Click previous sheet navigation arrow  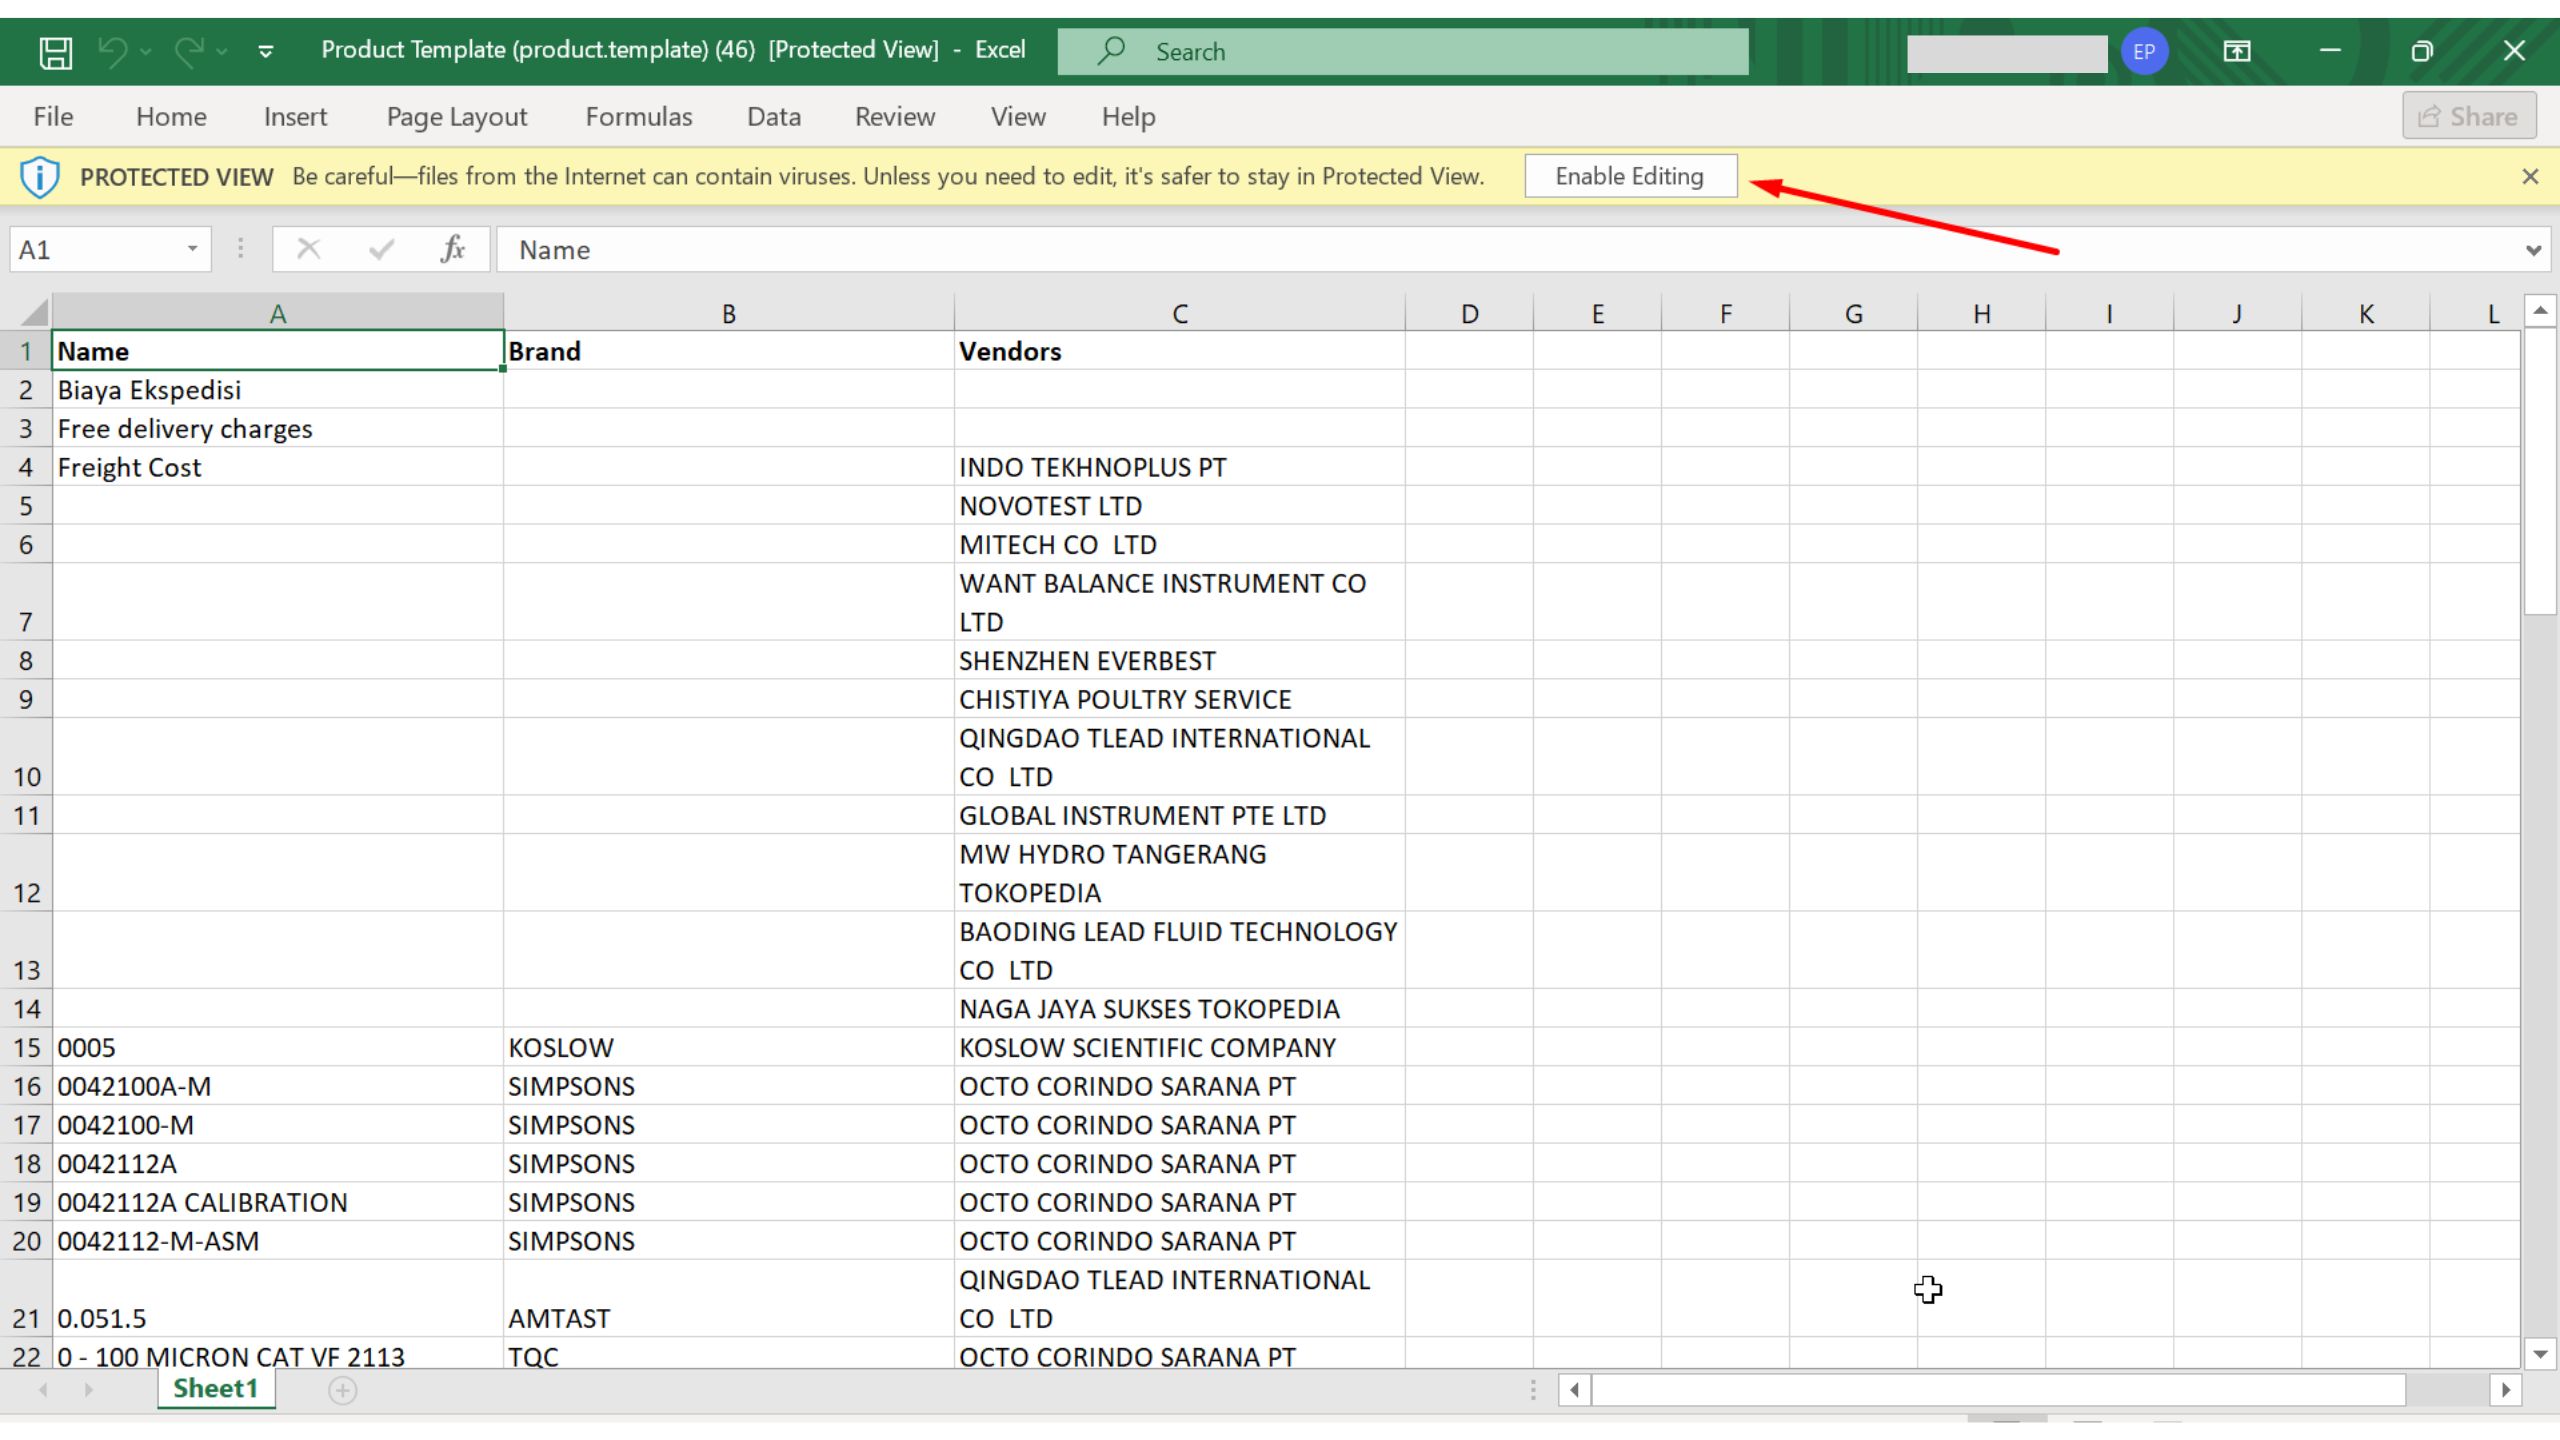point(43,1390)
